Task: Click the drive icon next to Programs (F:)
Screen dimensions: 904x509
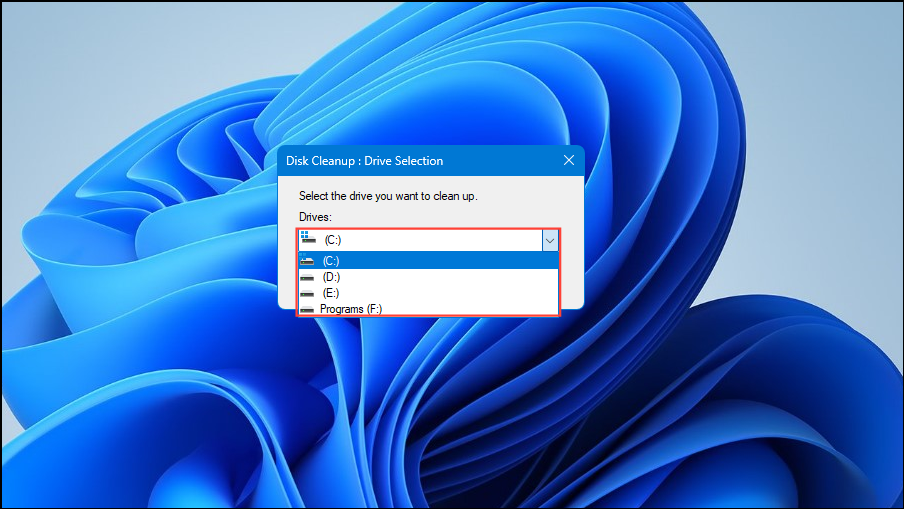Action: point(307,310)
